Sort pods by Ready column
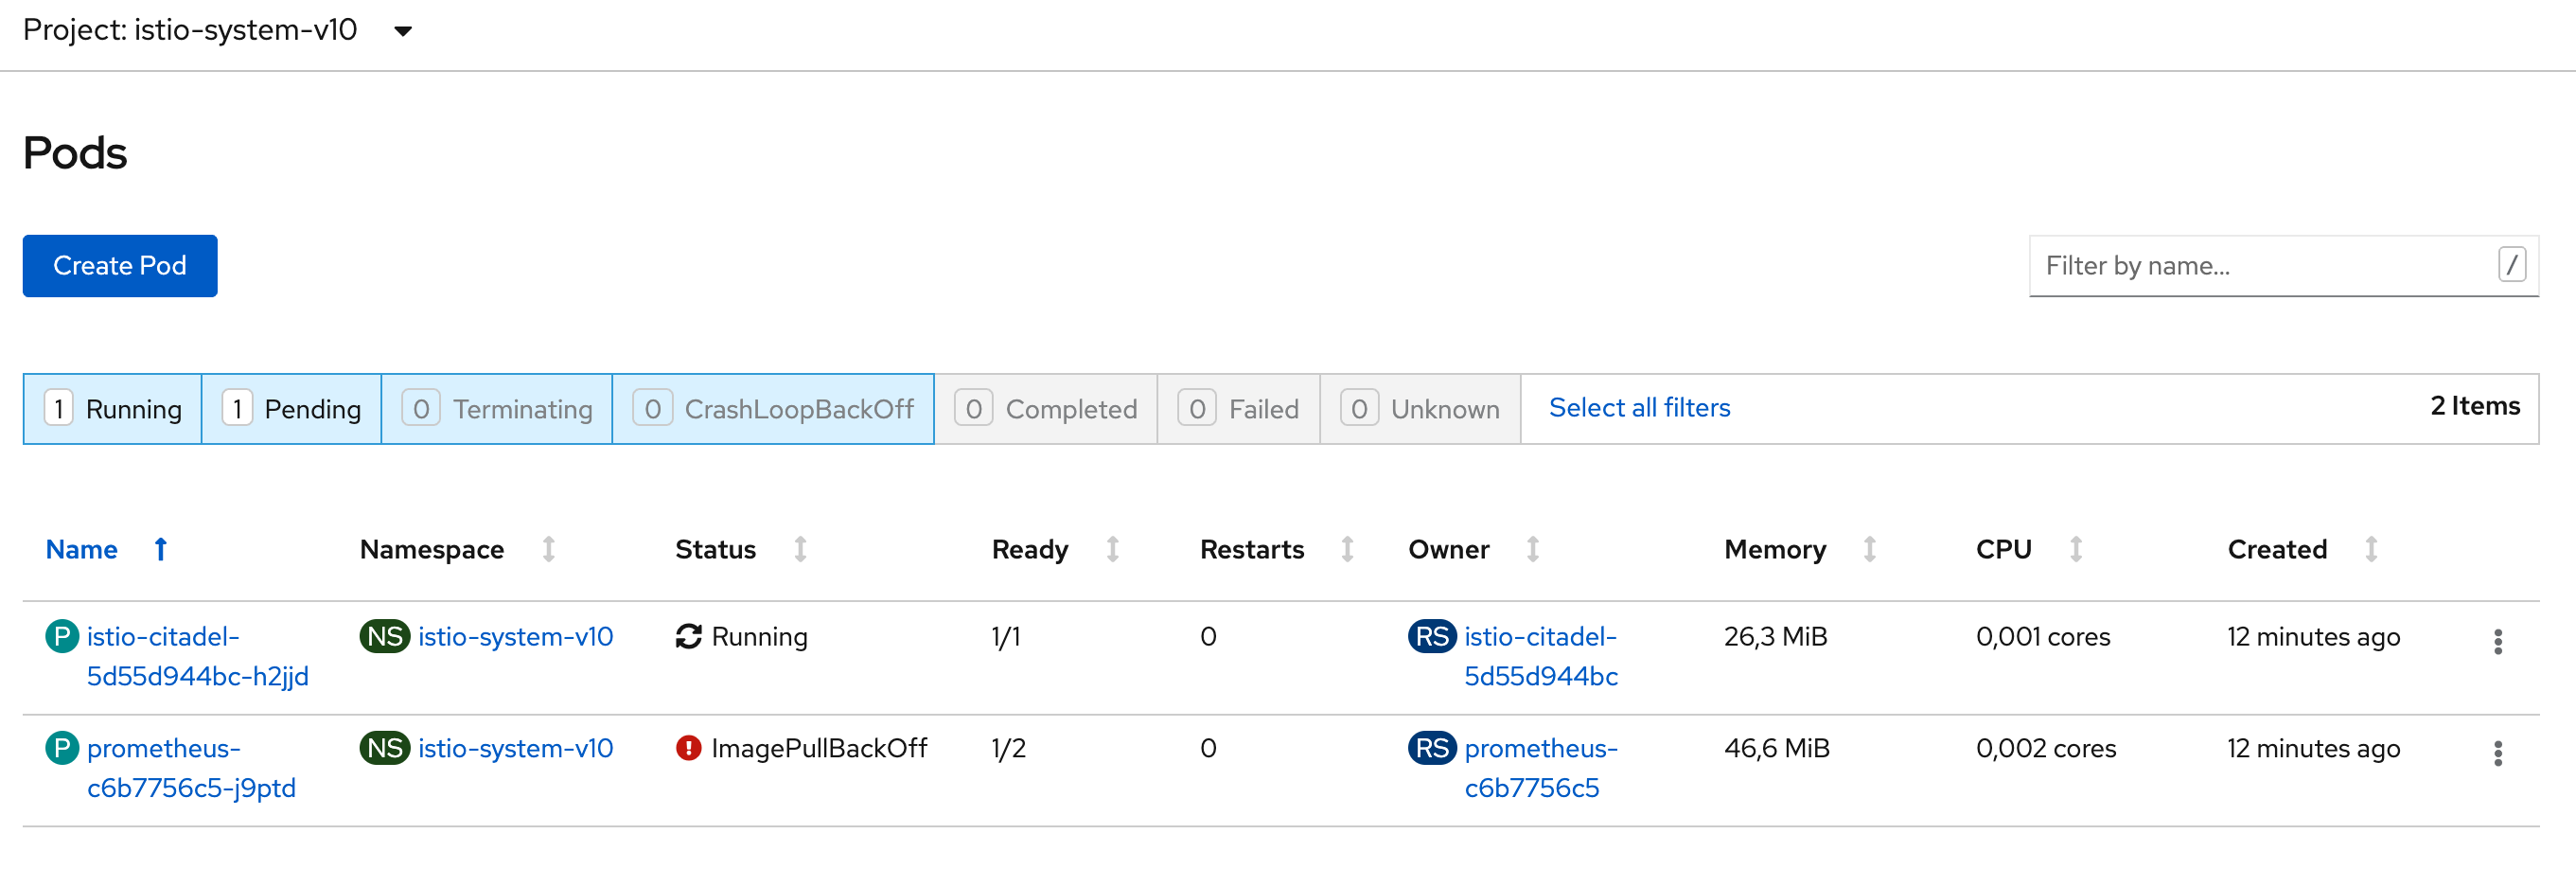Image resolution: width=2576 pixels, height=869 pixels. [1030, 549]
